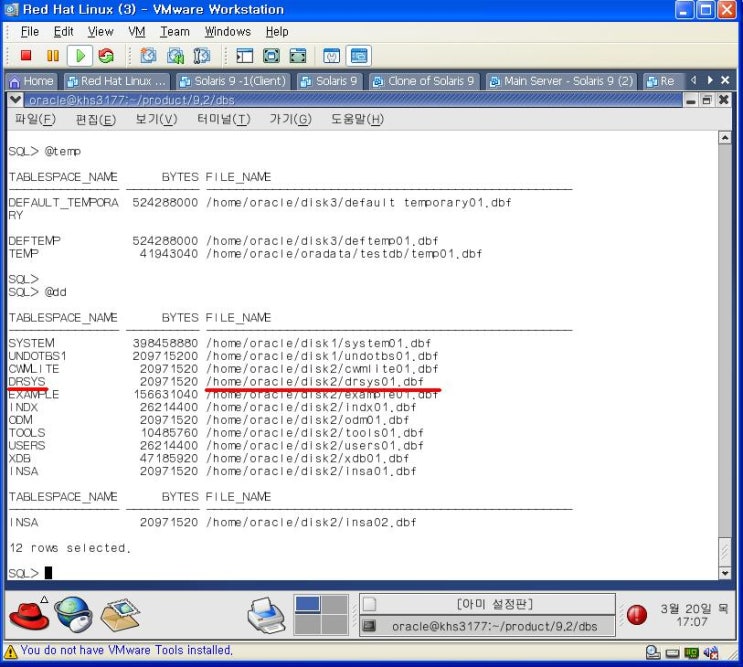
Task: Open the terminal window menu arrow
Action: click(15, 99)
